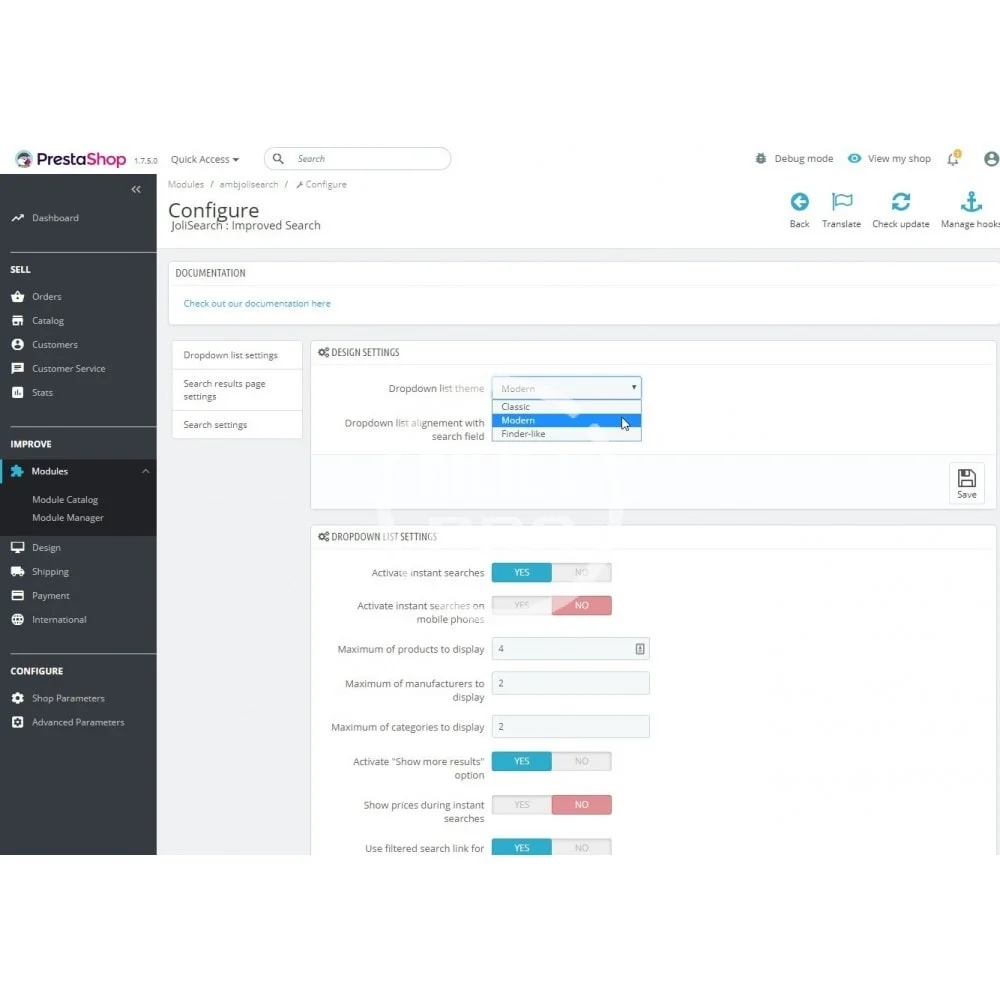Open Module Catalog in the sidebar
The image size is (1000, 1000).
pos(65,500)
